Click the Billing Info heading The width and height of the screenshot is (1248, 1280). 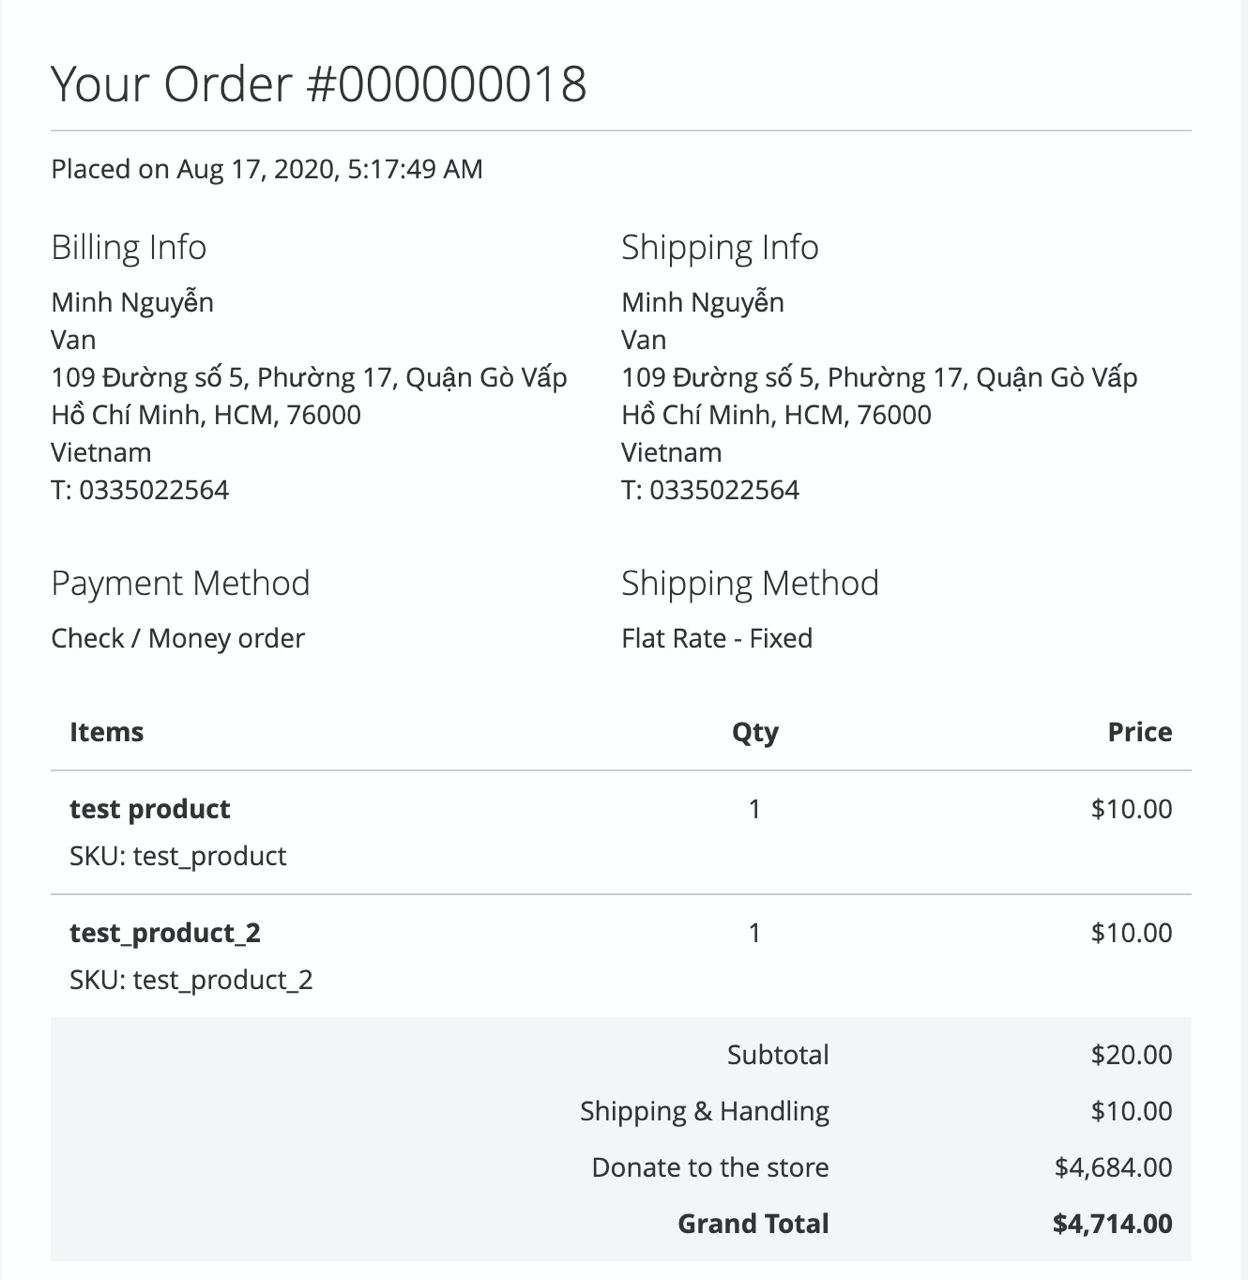point(129,247)
